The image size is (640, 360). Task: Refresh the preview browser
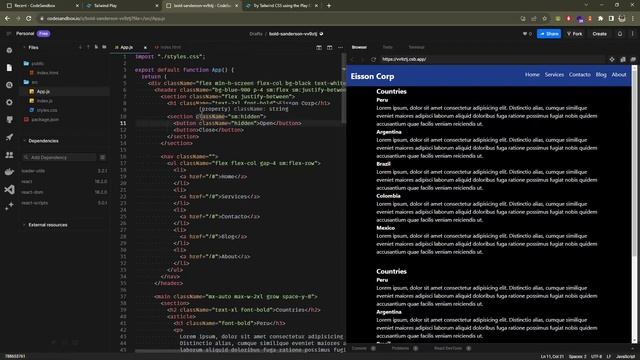pyautogui.click(x=373, y=59)
